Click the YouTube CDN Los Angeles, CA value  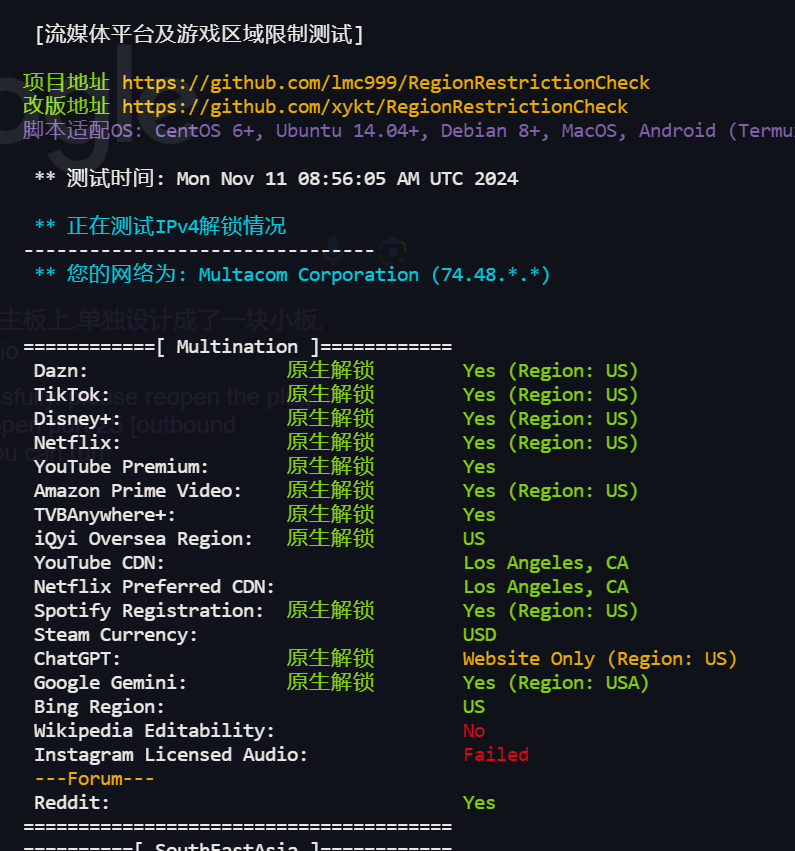(545, 563)
